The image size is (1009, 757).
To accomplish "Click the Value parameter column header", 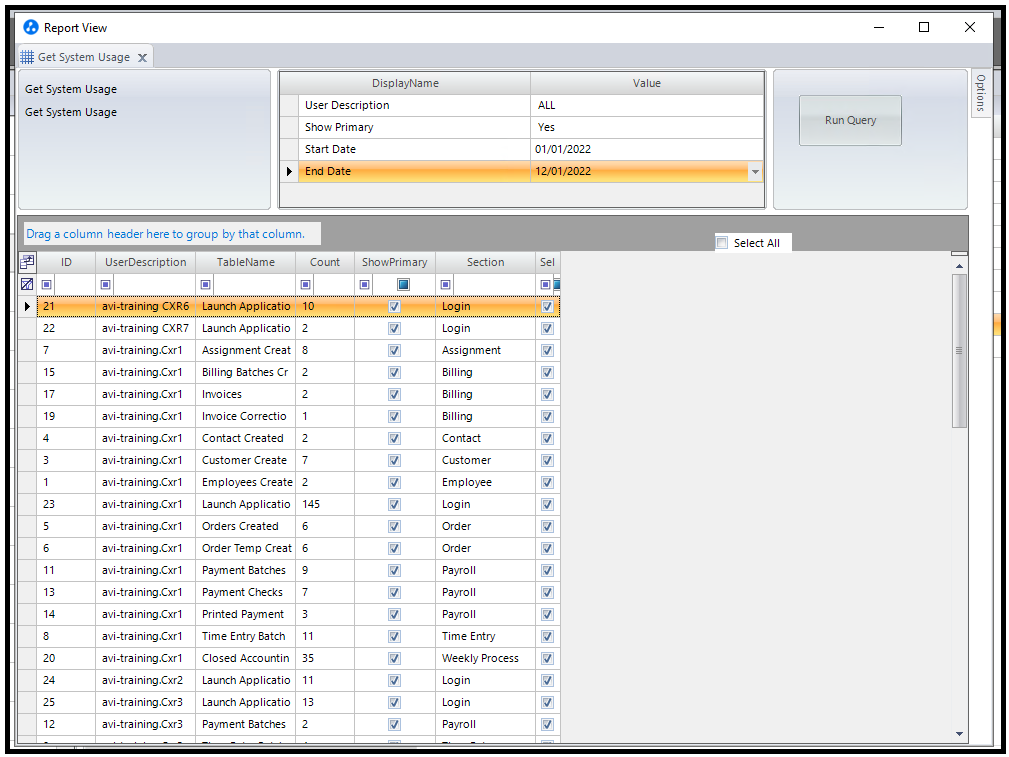I will 647,83.
